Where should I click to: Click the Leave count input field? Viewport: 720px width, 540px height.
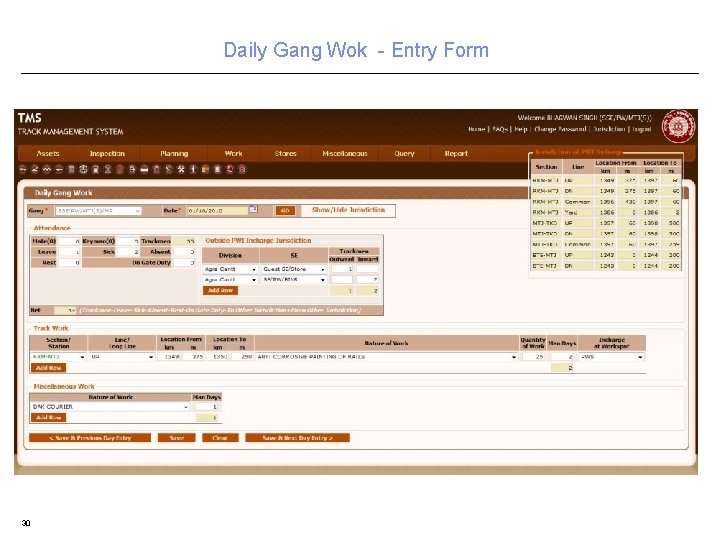[69, 252]
